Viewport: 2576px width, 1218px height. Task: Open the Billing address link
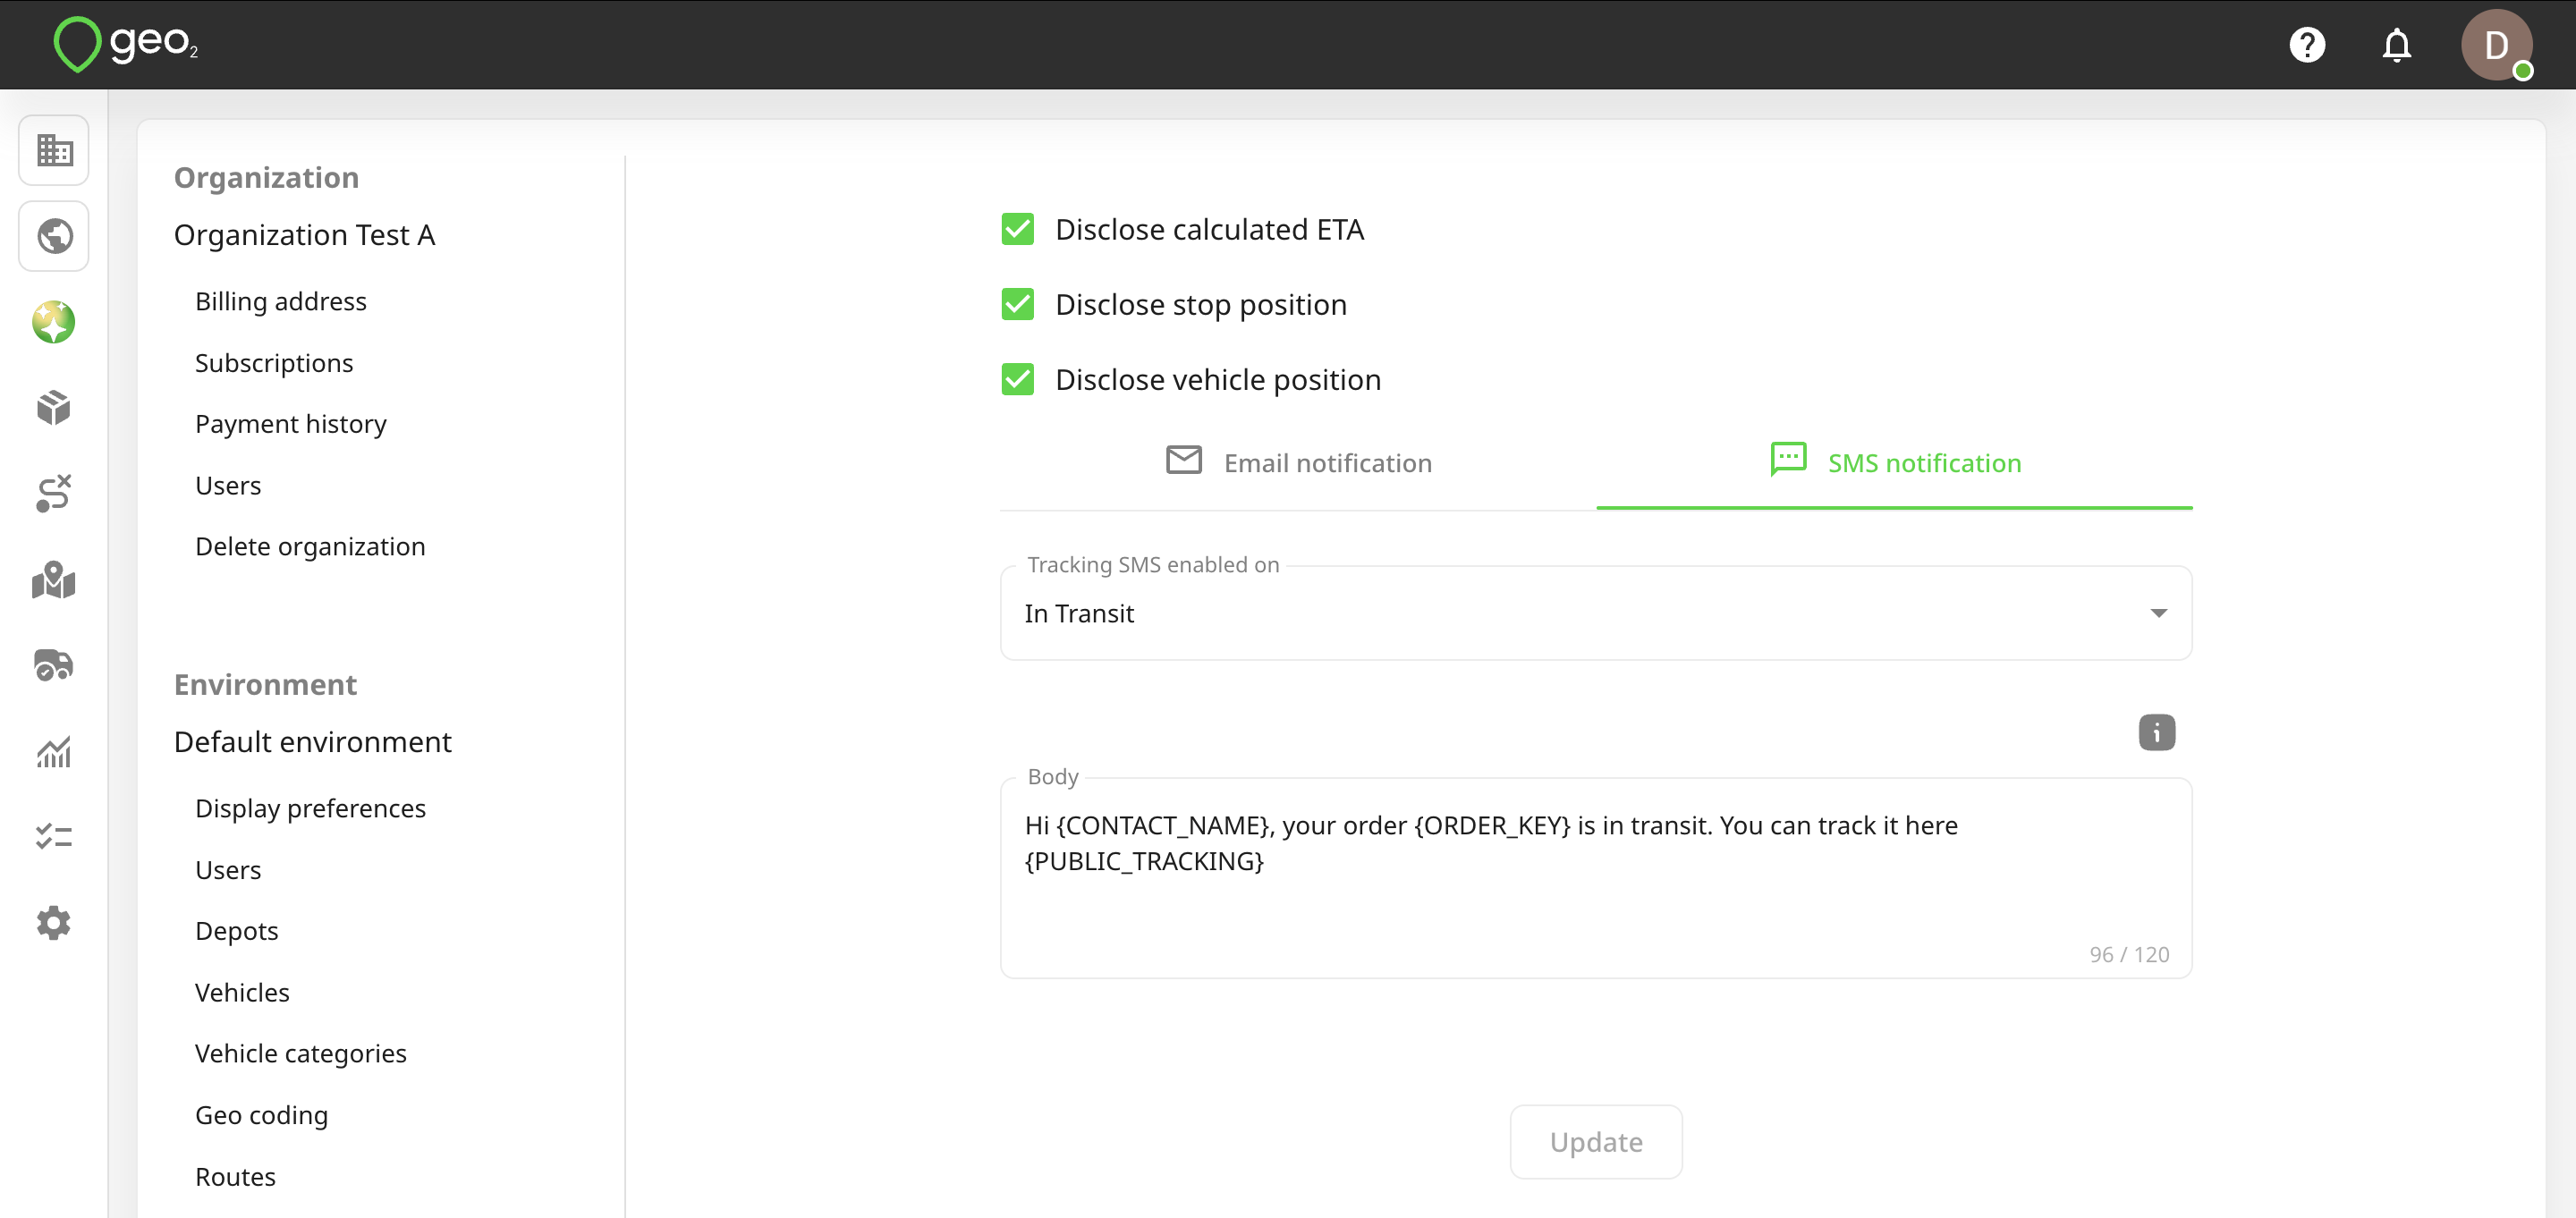280,301
